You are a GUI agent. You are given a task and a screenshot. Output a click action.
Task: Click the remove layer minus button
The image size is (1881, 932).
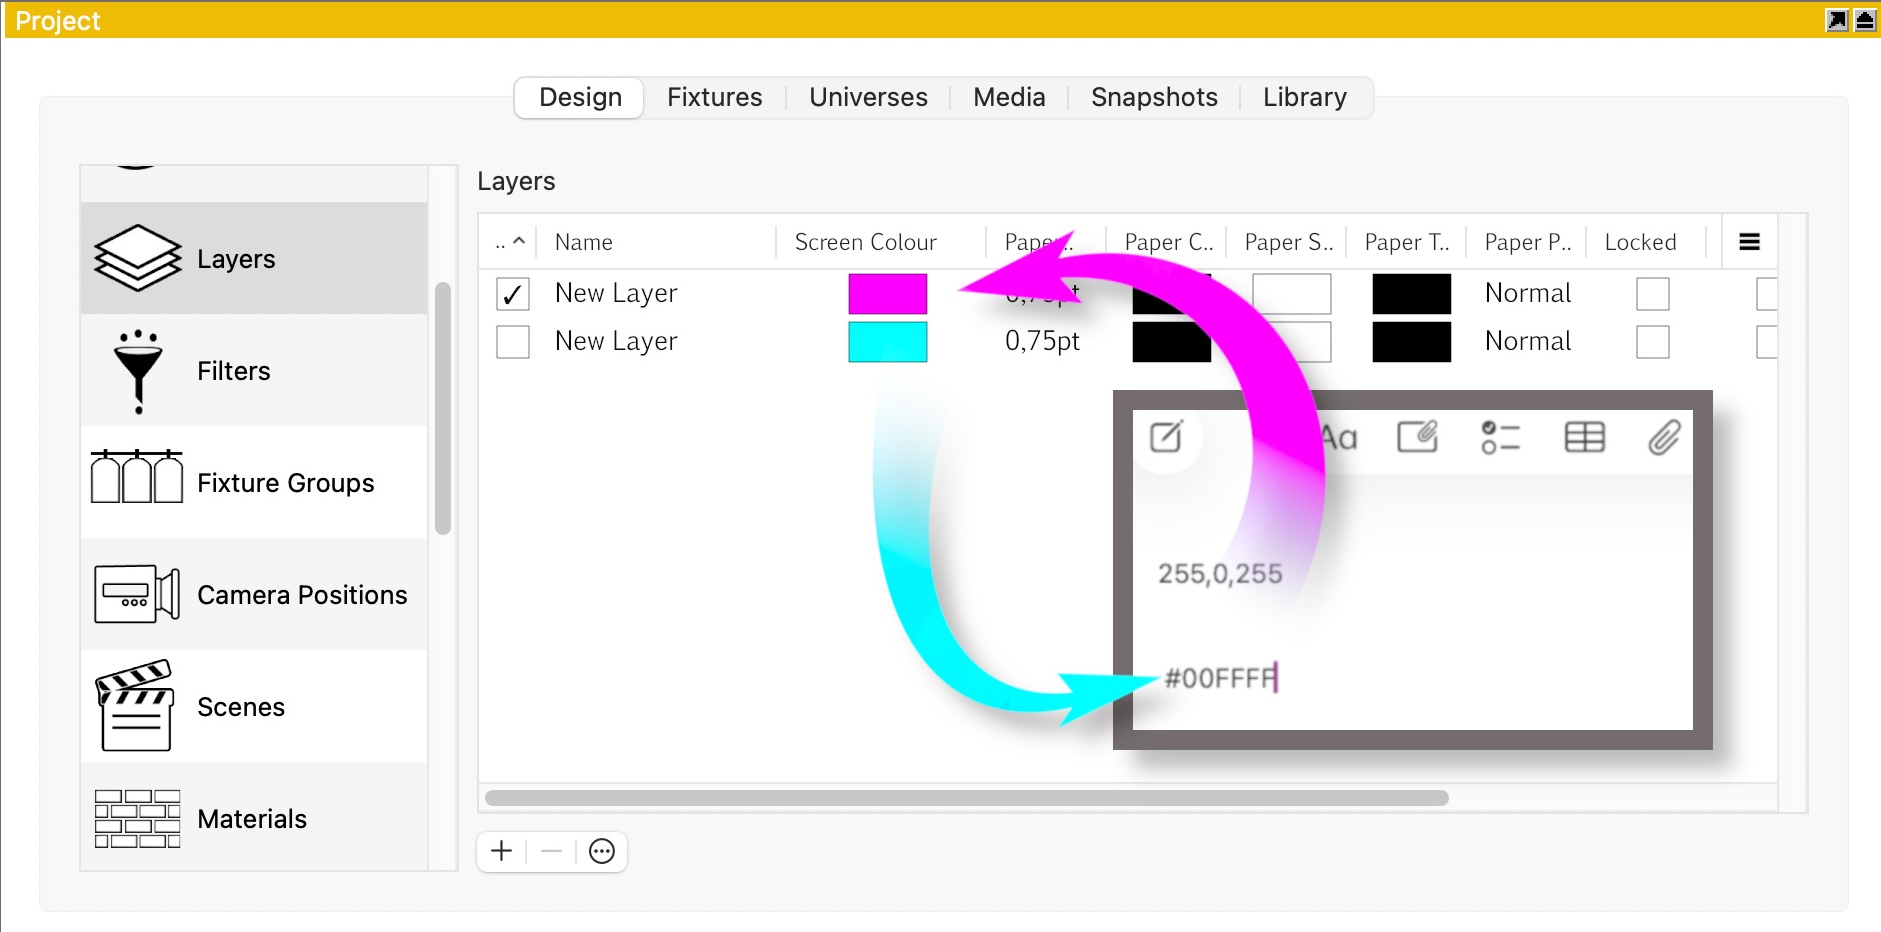point(551,851)
